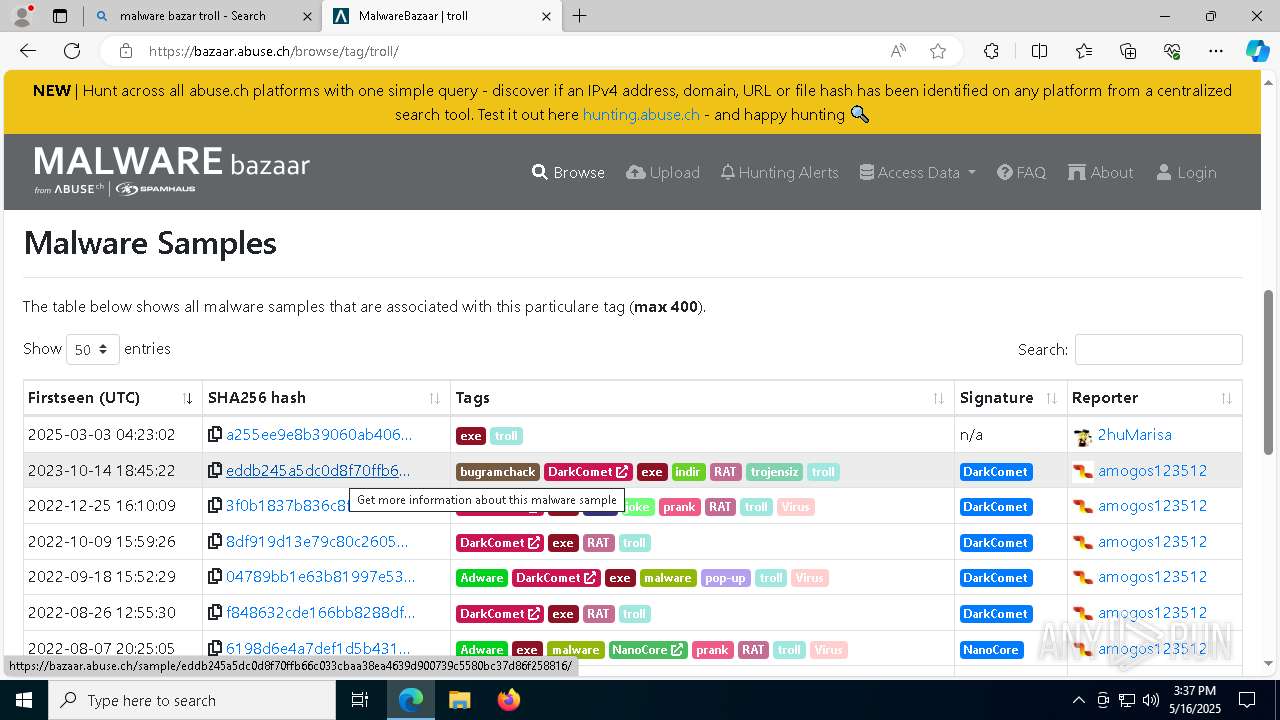Open the Show entries count dropdown
Screen dimensions: 1280x720
click(92, 349)
